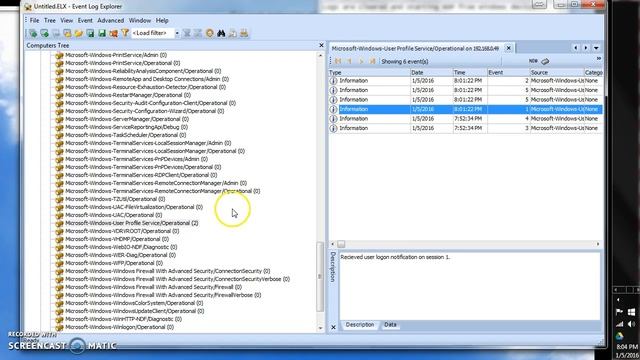This screenshot has width=640, height=360.
Task: Click the second green floppy save icon
Action: (102, 33)
